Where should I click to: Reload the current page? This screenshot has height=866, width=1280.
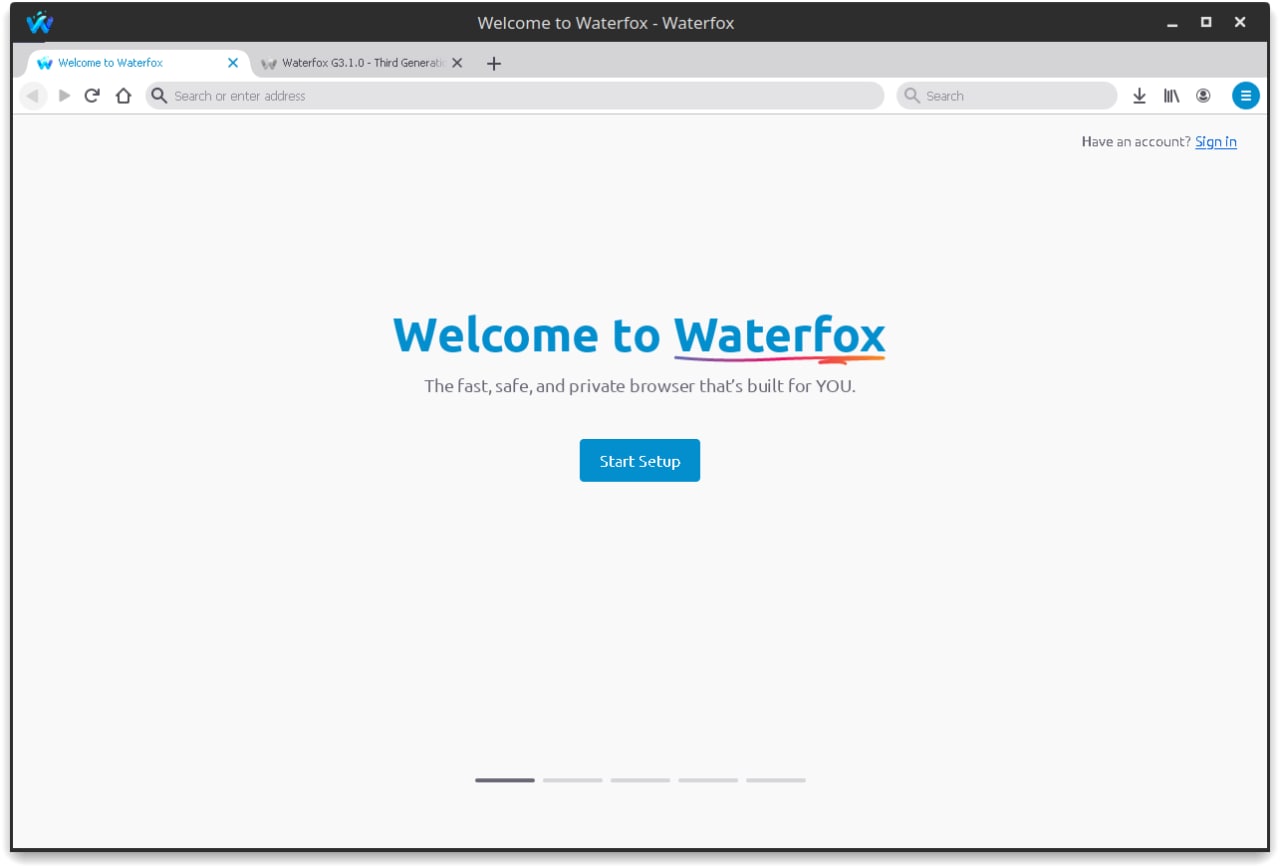[92, 96]
